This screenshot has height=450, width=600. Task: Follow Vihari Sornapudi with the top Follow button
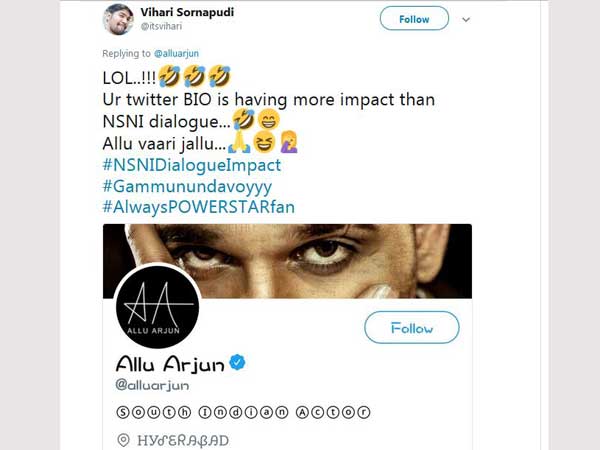[412, 19]
